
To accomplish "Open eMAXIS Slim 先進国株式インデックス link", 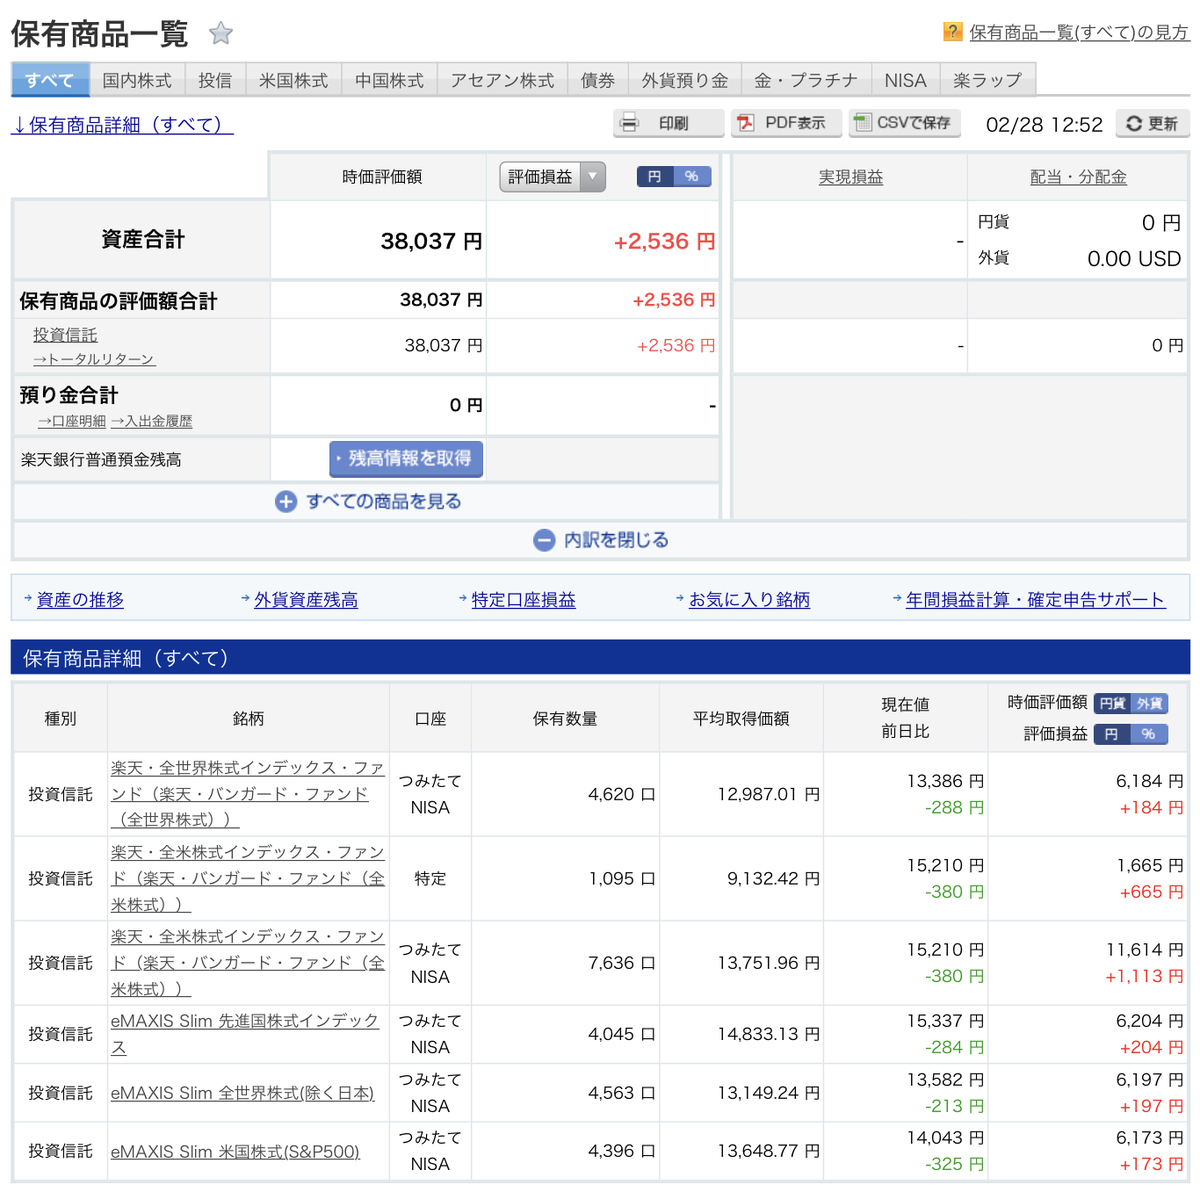I will [245, 1034].
